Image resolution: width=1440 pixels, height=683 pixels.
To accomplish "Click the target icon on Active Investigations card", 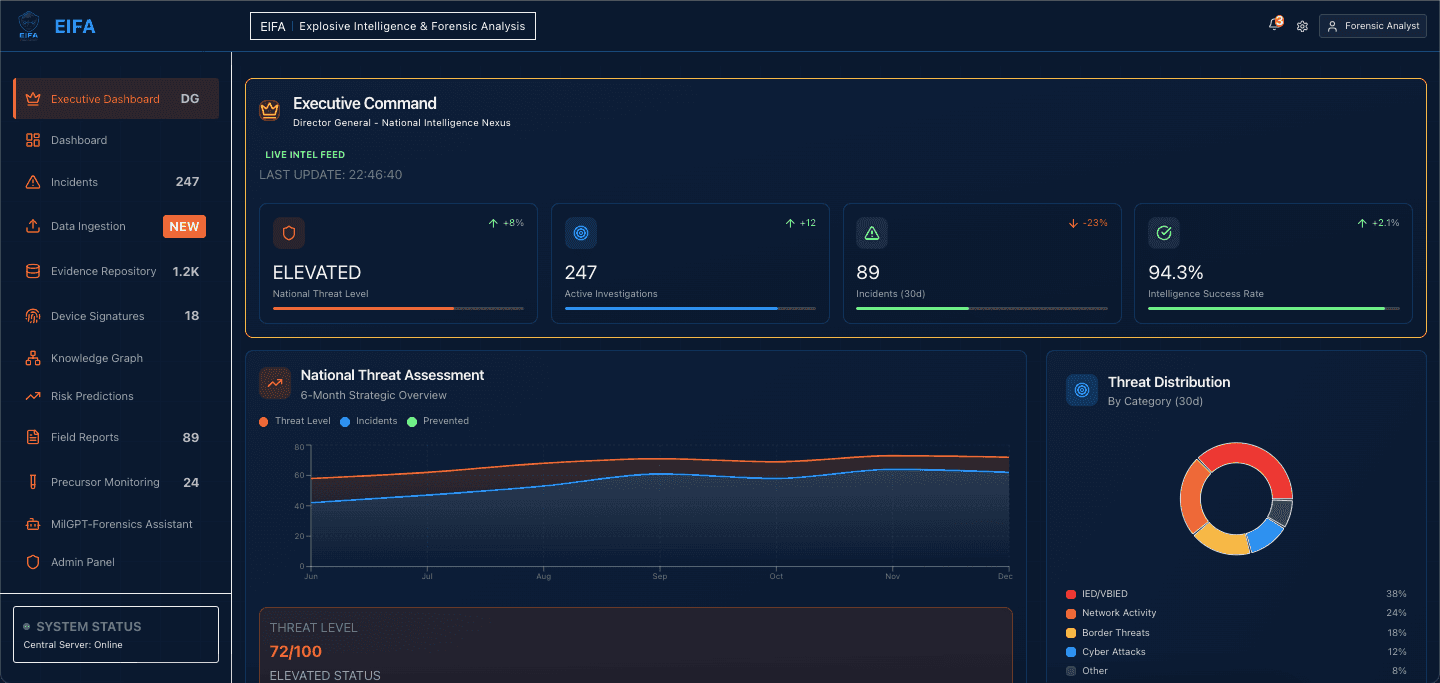I will [581, 233].
